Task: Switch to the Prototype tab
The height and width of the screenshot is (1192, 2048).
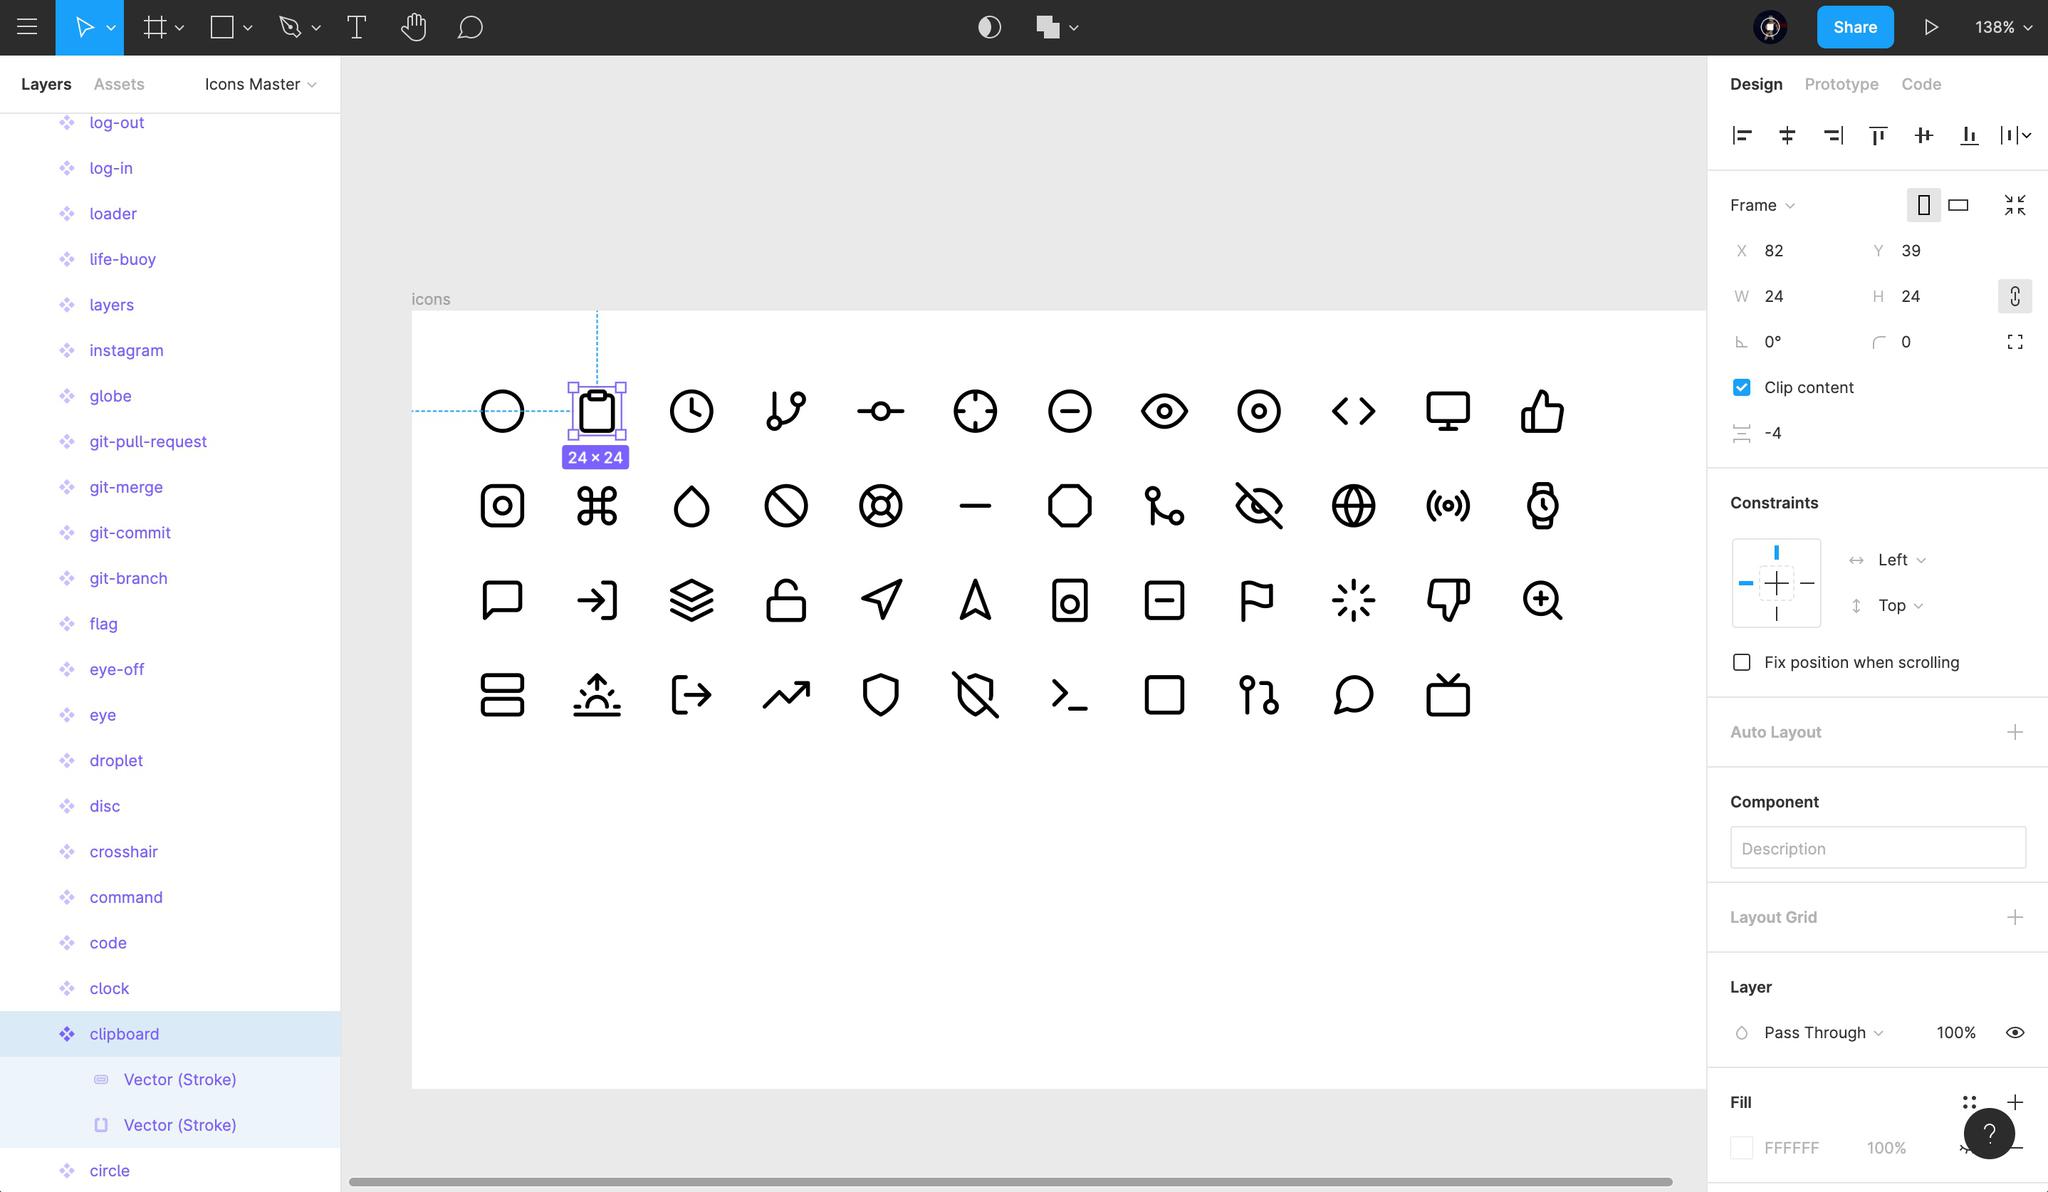Action: (x=1840, y=84)
